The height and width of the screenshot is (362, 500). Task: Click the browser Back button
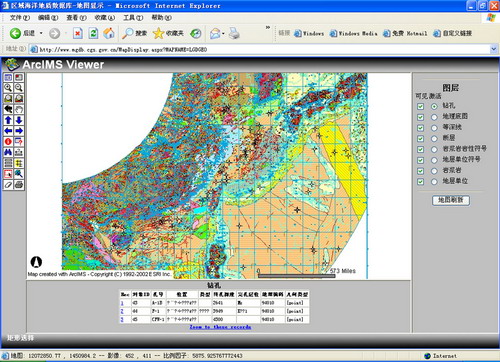[x=22, y=33]
